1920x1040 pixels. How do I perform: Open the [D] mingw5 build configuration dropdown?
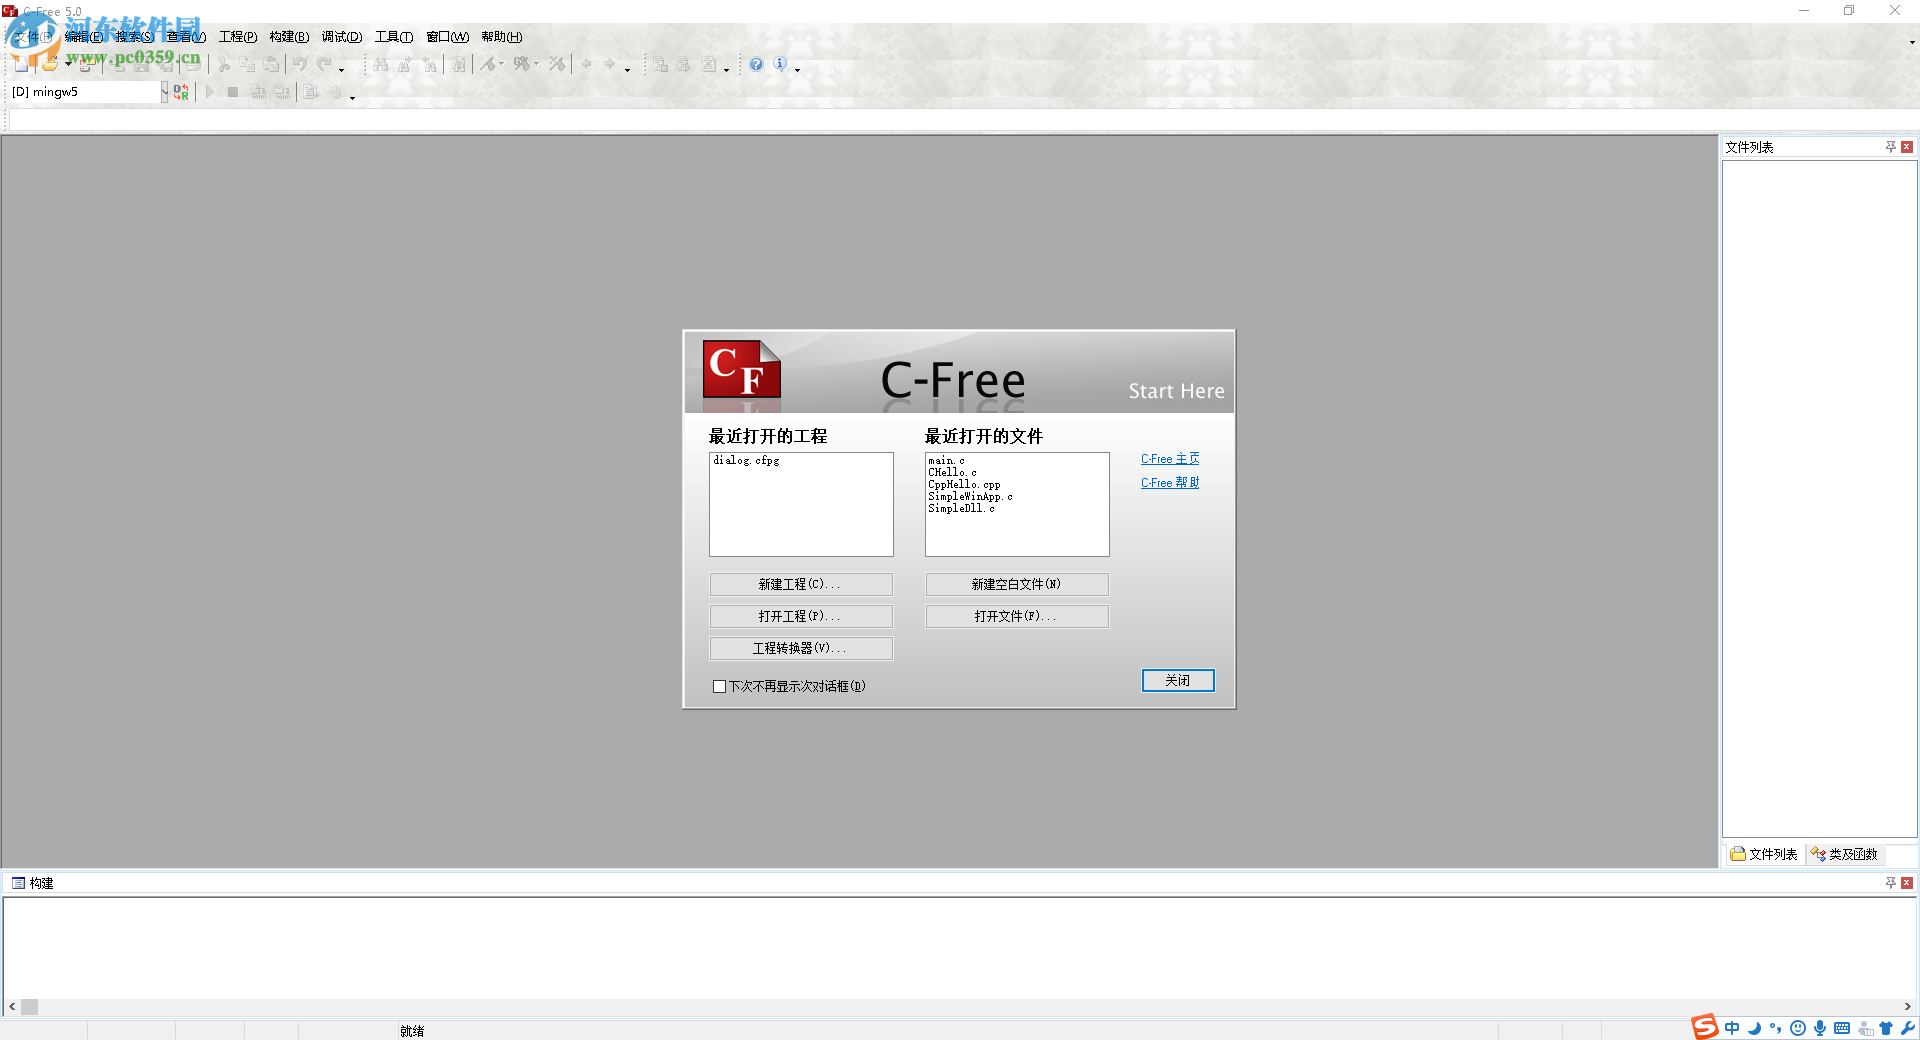[165, 91]
